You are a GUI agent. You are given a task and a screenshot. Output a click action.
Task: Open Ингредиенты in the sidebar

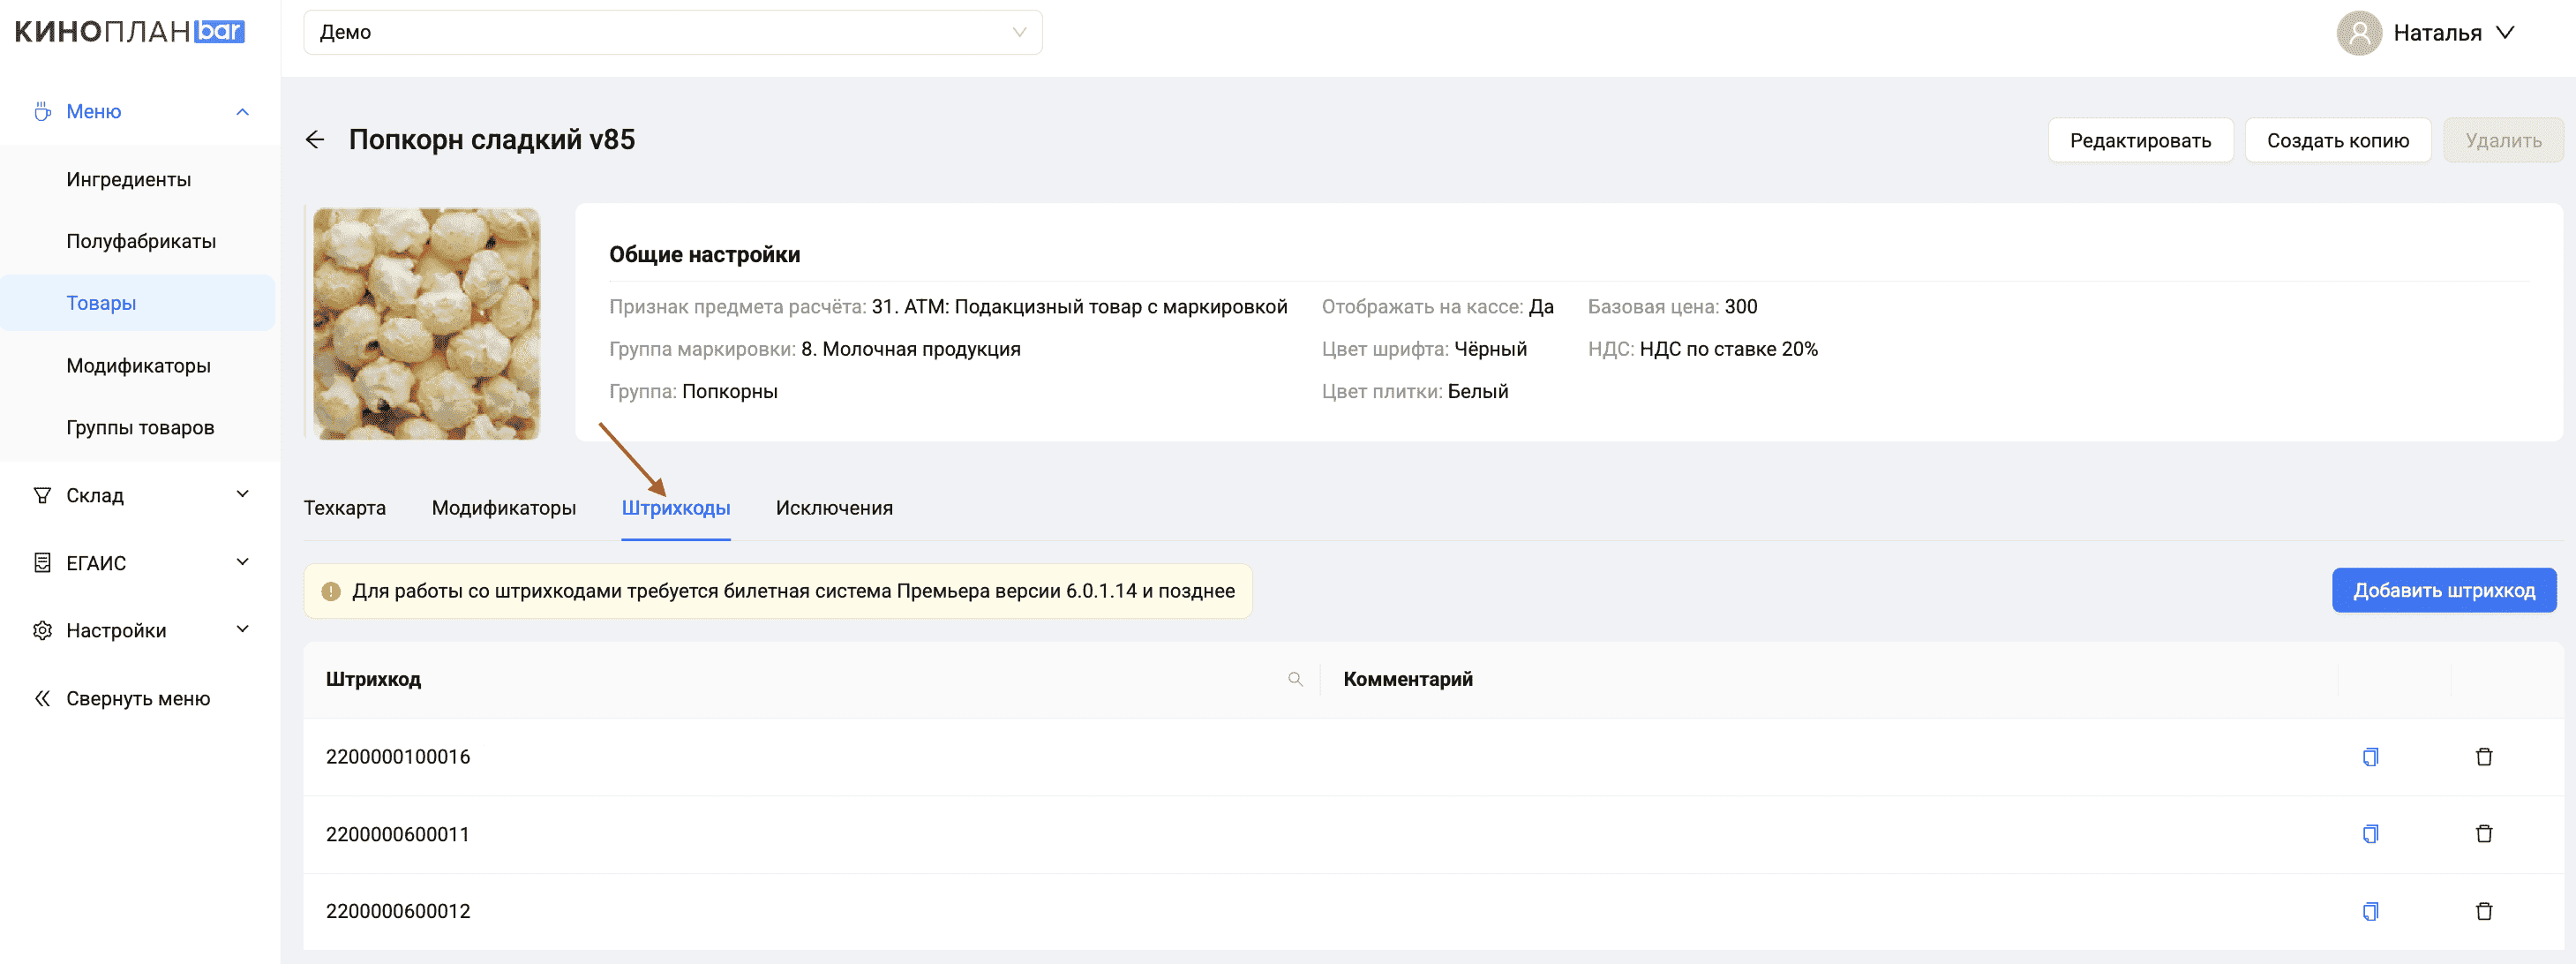coord(129,180)
